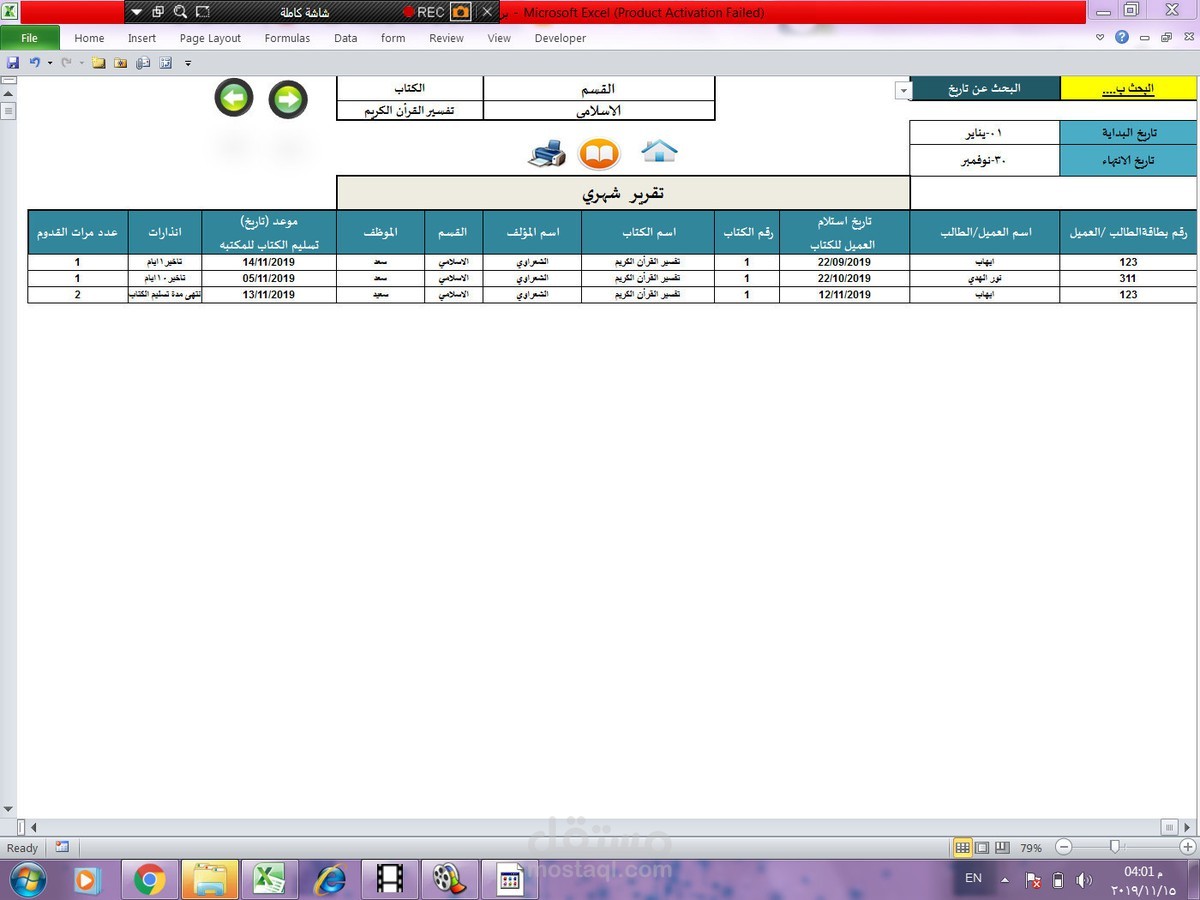Switch to Page Break Preview in status bar
1200x900 pixels.
1002,847
